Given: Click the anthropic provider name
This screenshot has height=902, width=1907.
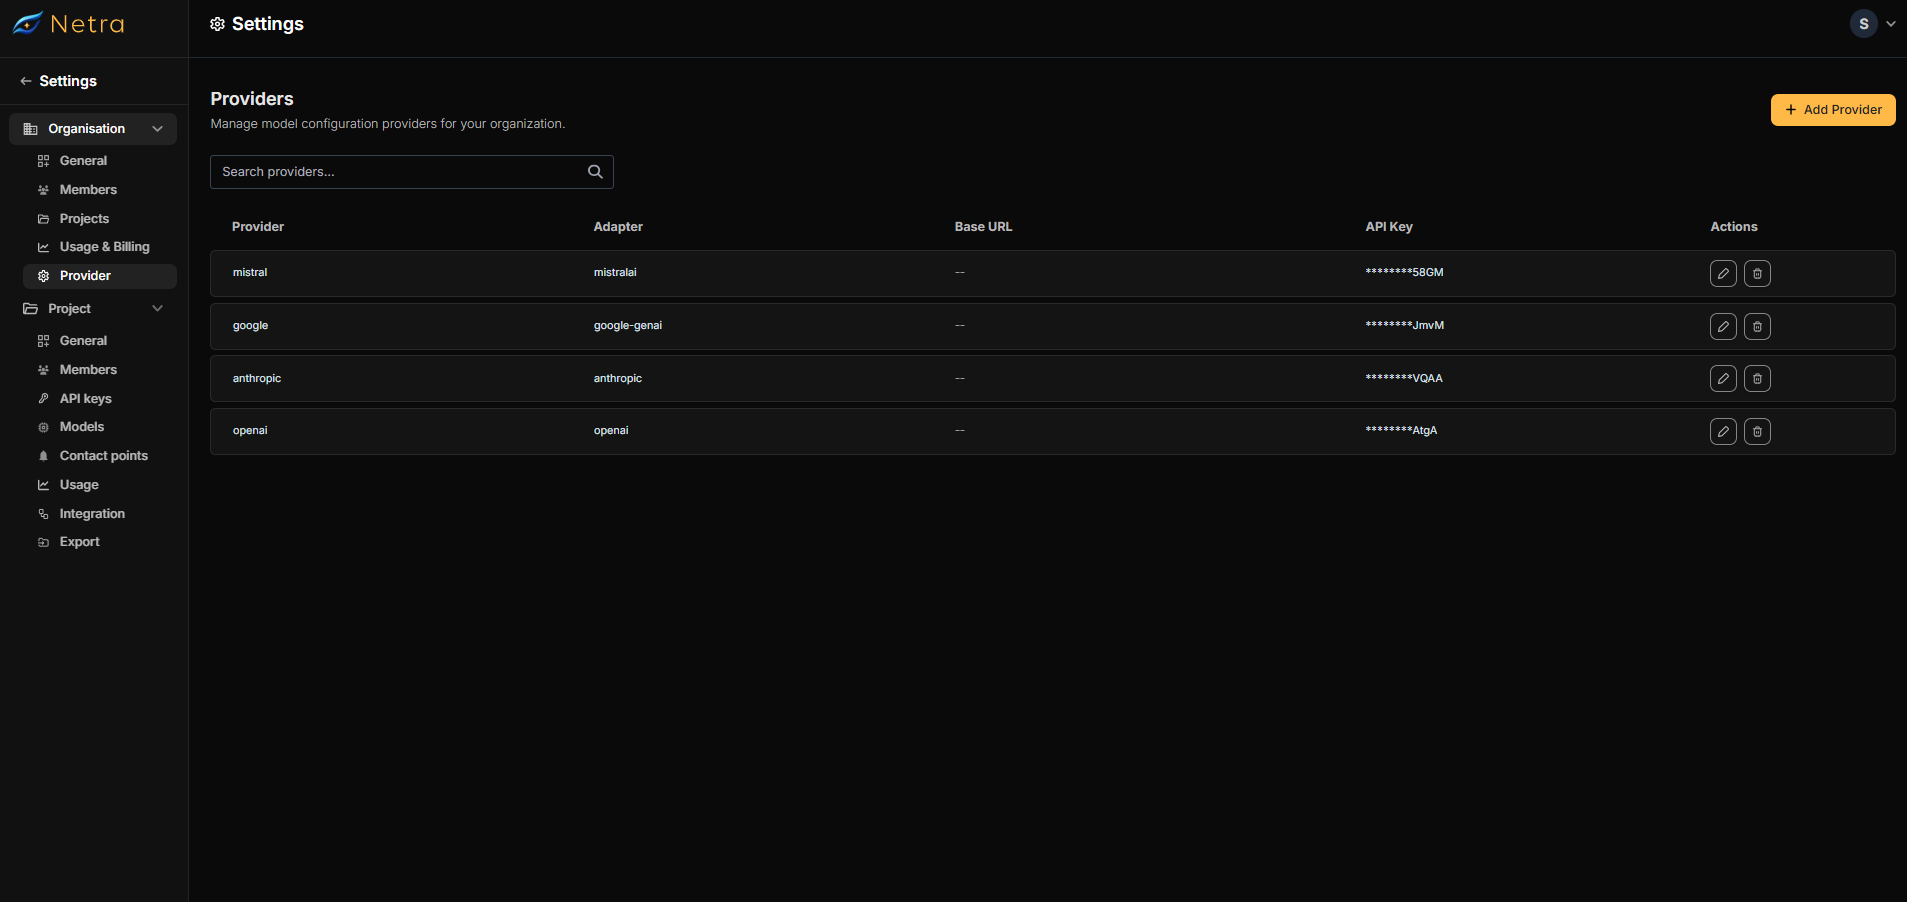Looking at the screenshot, I should click(257, 379).
